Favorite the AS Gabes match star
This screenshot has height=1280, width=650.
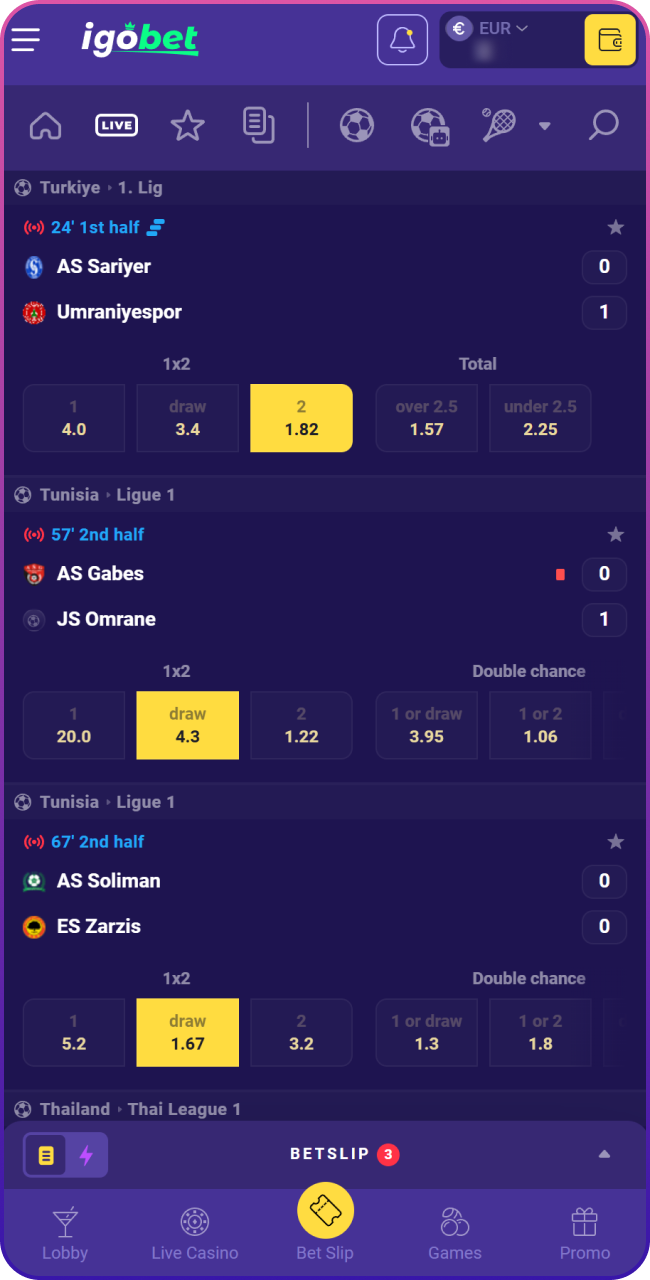(x=616, y=535)
